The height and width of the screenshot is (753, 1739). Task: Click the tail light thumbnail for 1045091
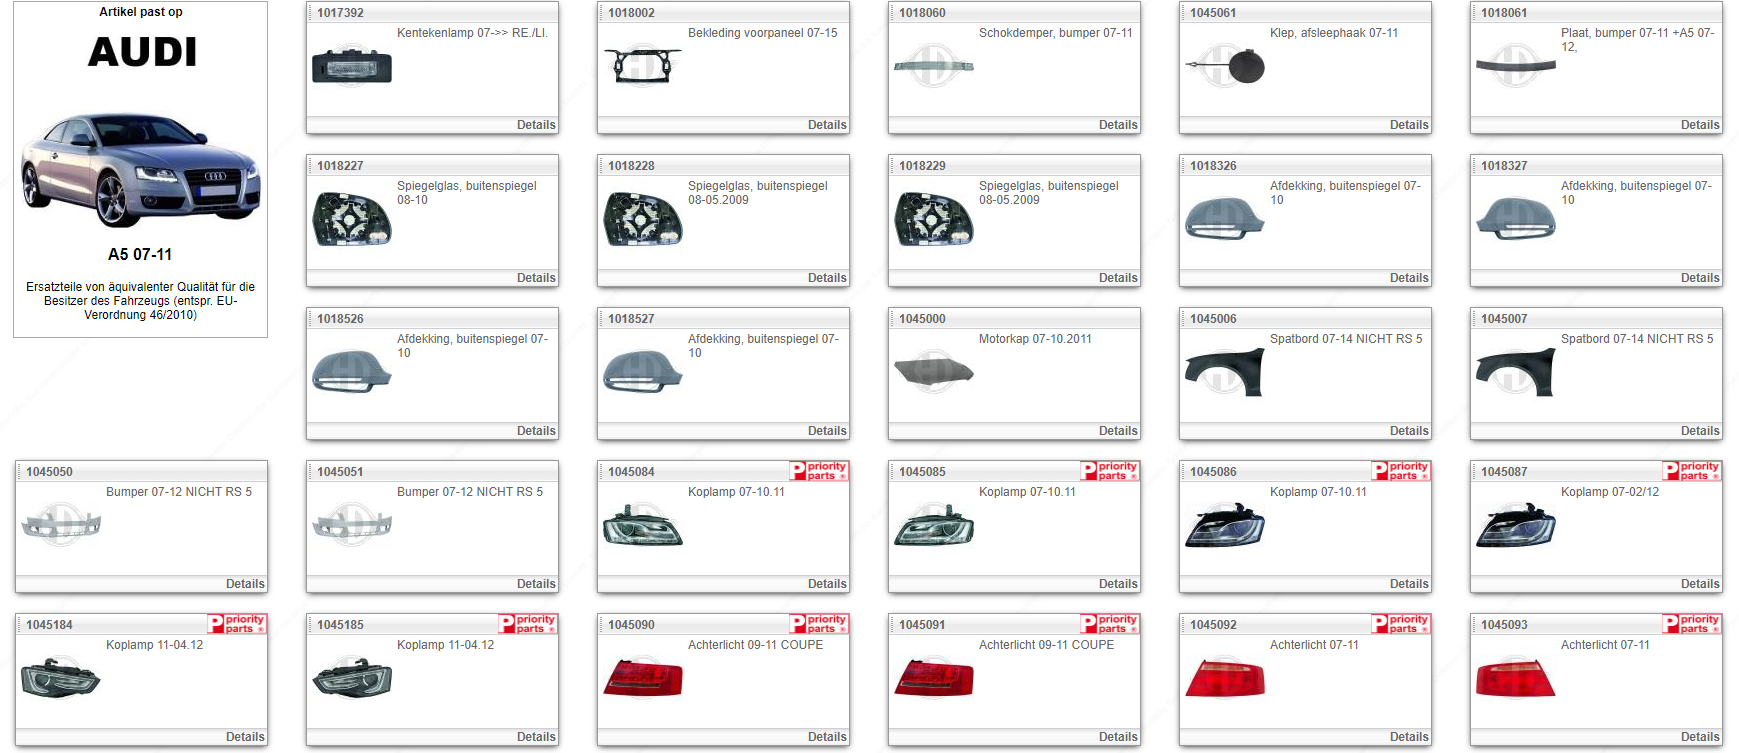tap(934, 678)
